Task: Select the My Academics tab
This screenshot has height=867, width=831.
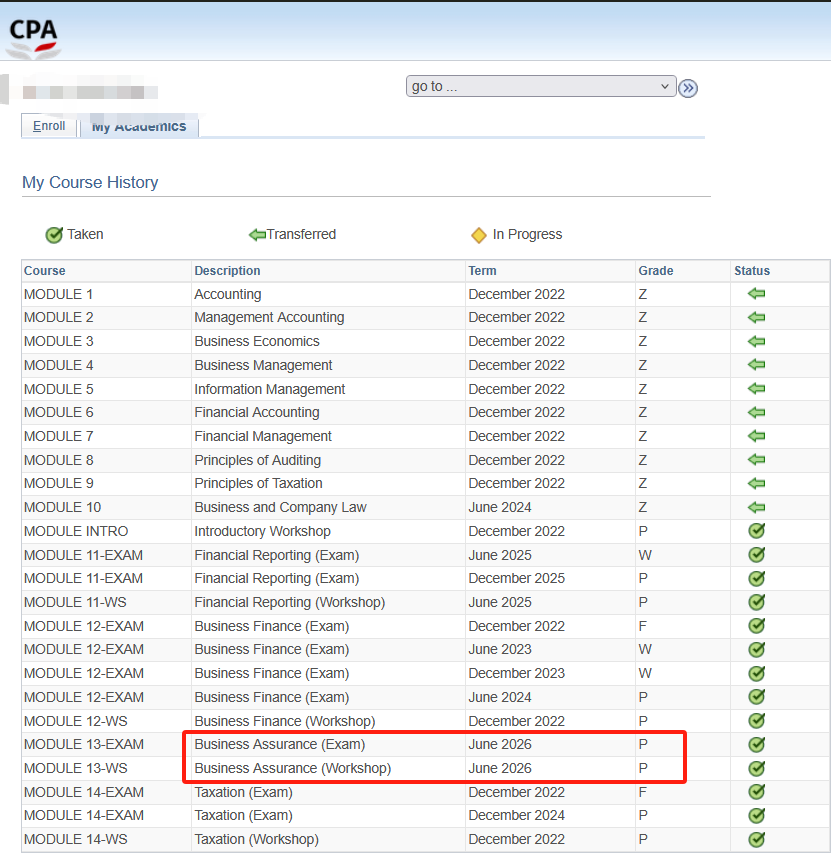Action: (139, 127)
